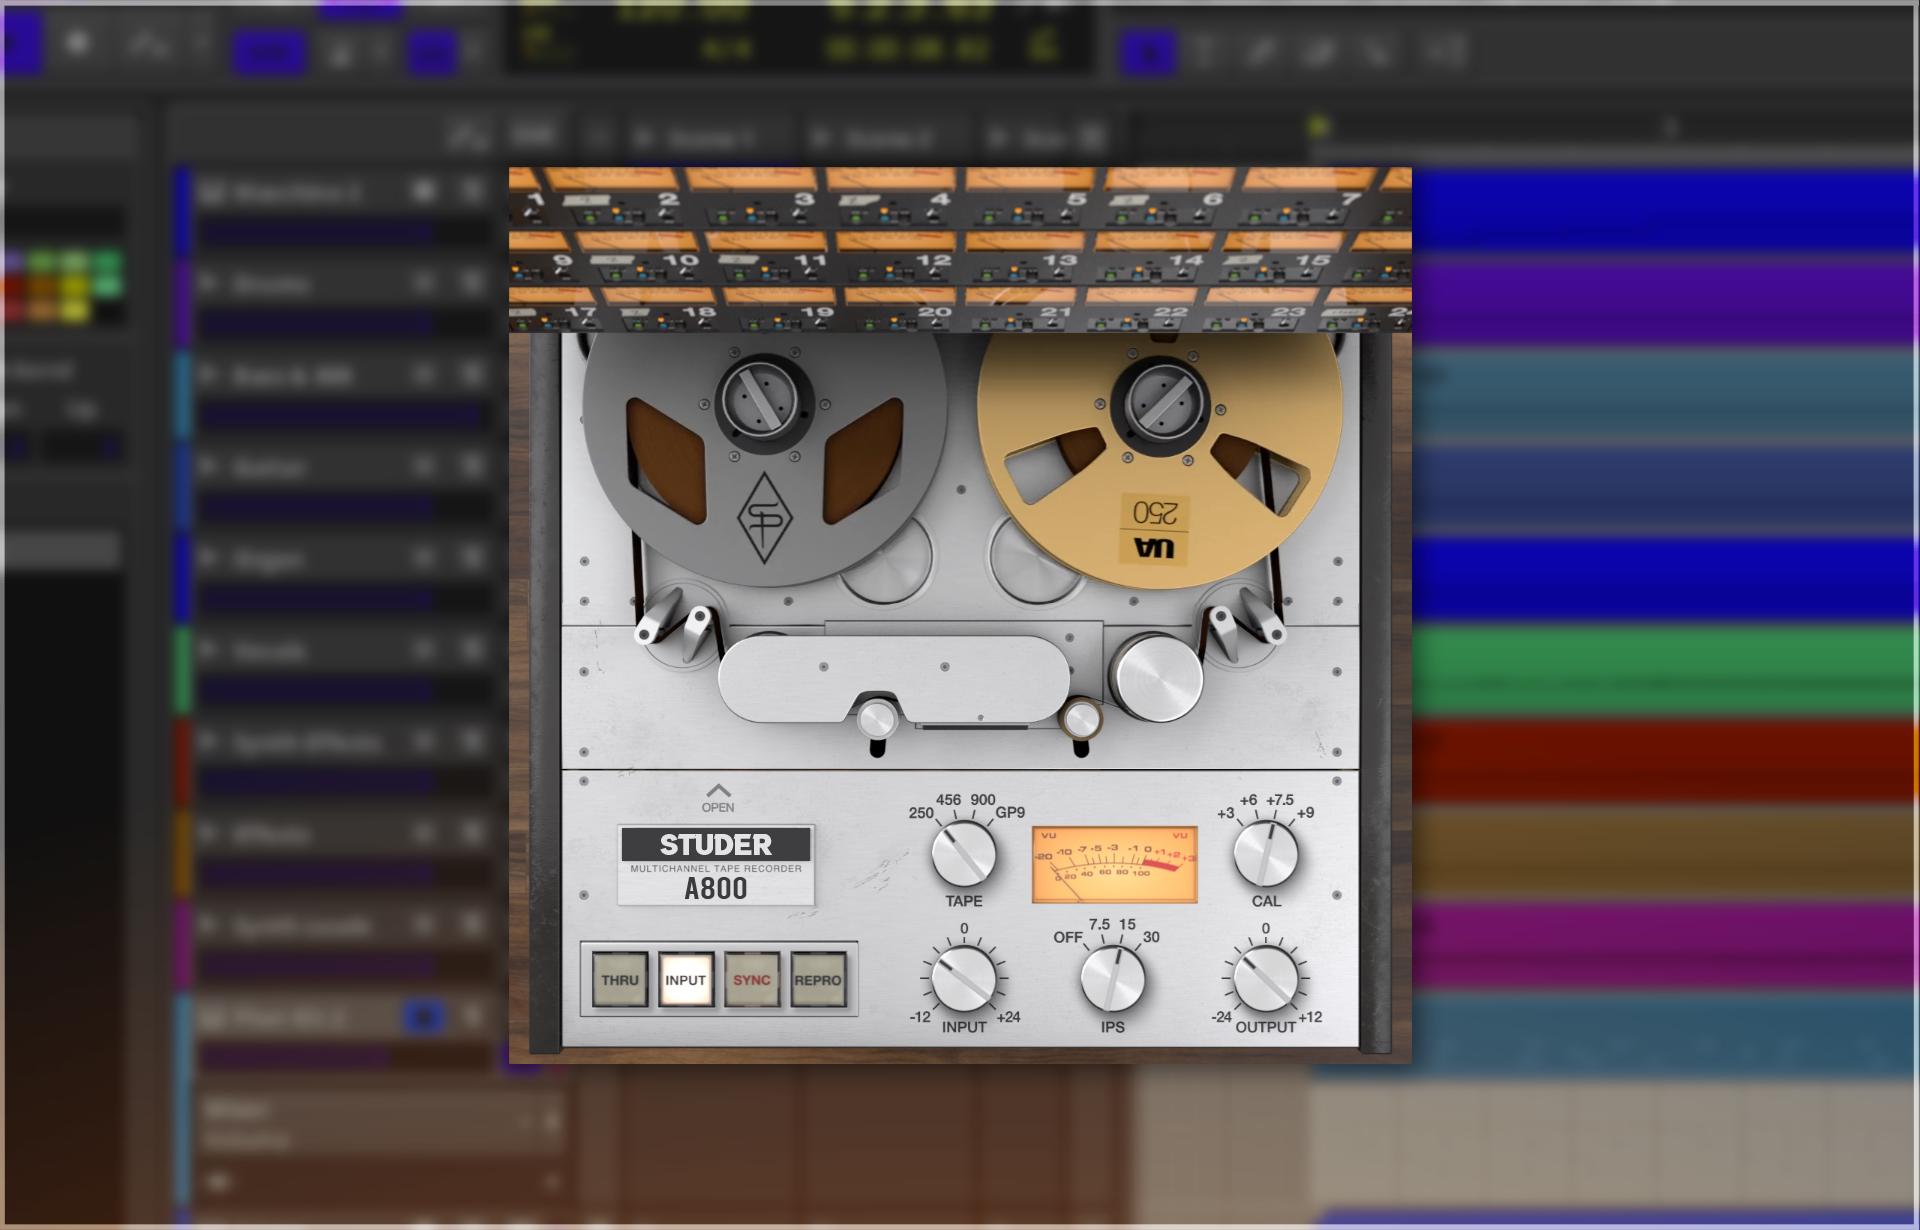
Task: Click the left round plate below reels
Action: tap(887, 562)
